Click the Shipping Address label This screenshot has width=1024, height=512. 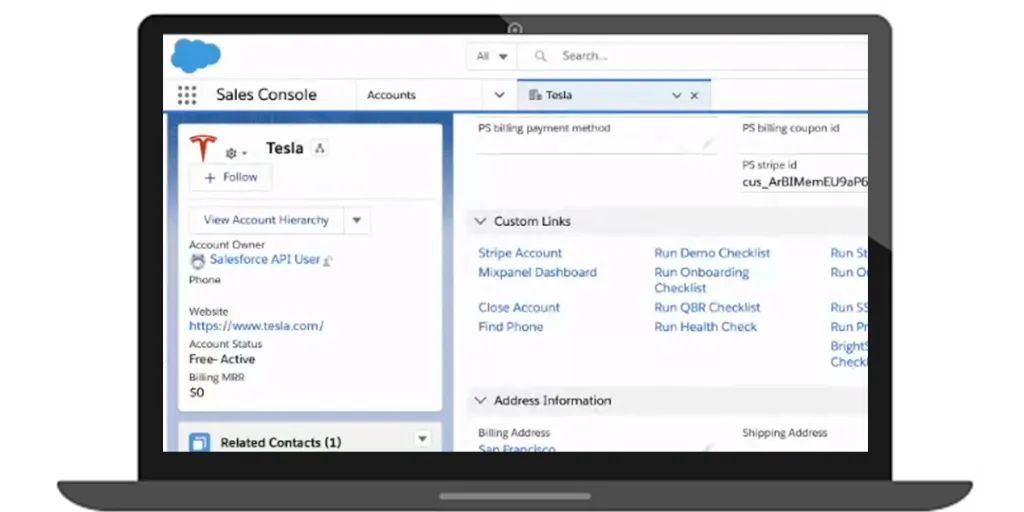(785, 433)
